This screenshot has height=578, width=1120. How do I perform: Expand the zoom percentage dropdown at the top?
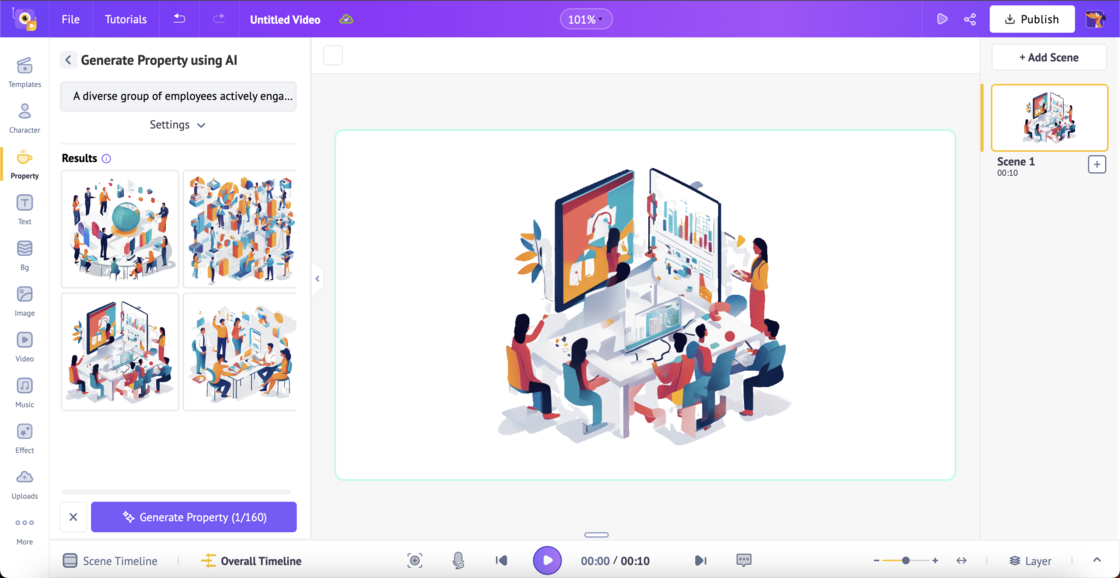[586, 18]
